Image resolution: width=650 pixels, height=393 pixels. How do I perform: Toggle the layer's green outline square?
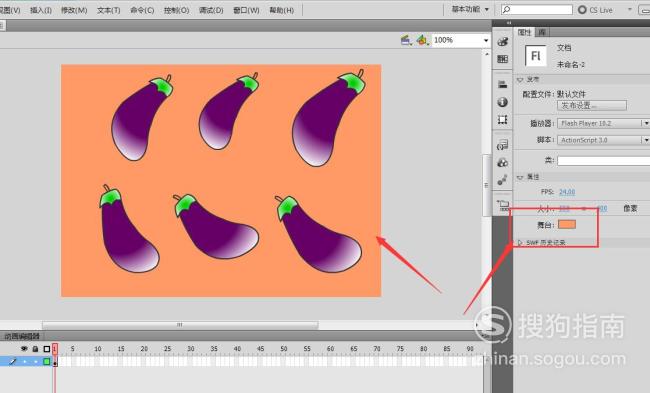click(47, 361)
